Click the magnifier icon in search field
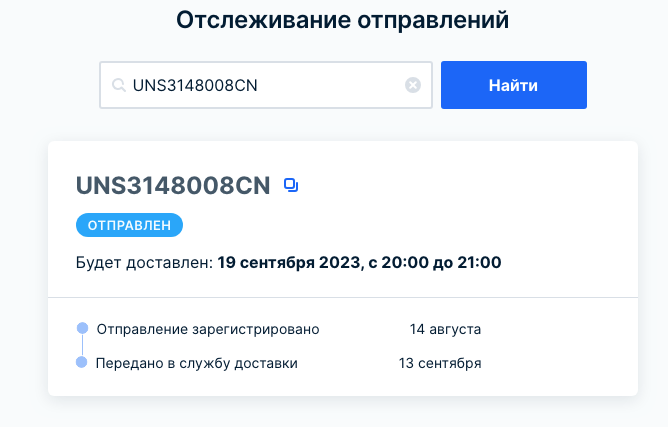This screenshot has width=668, height=427. pos(119,86)
